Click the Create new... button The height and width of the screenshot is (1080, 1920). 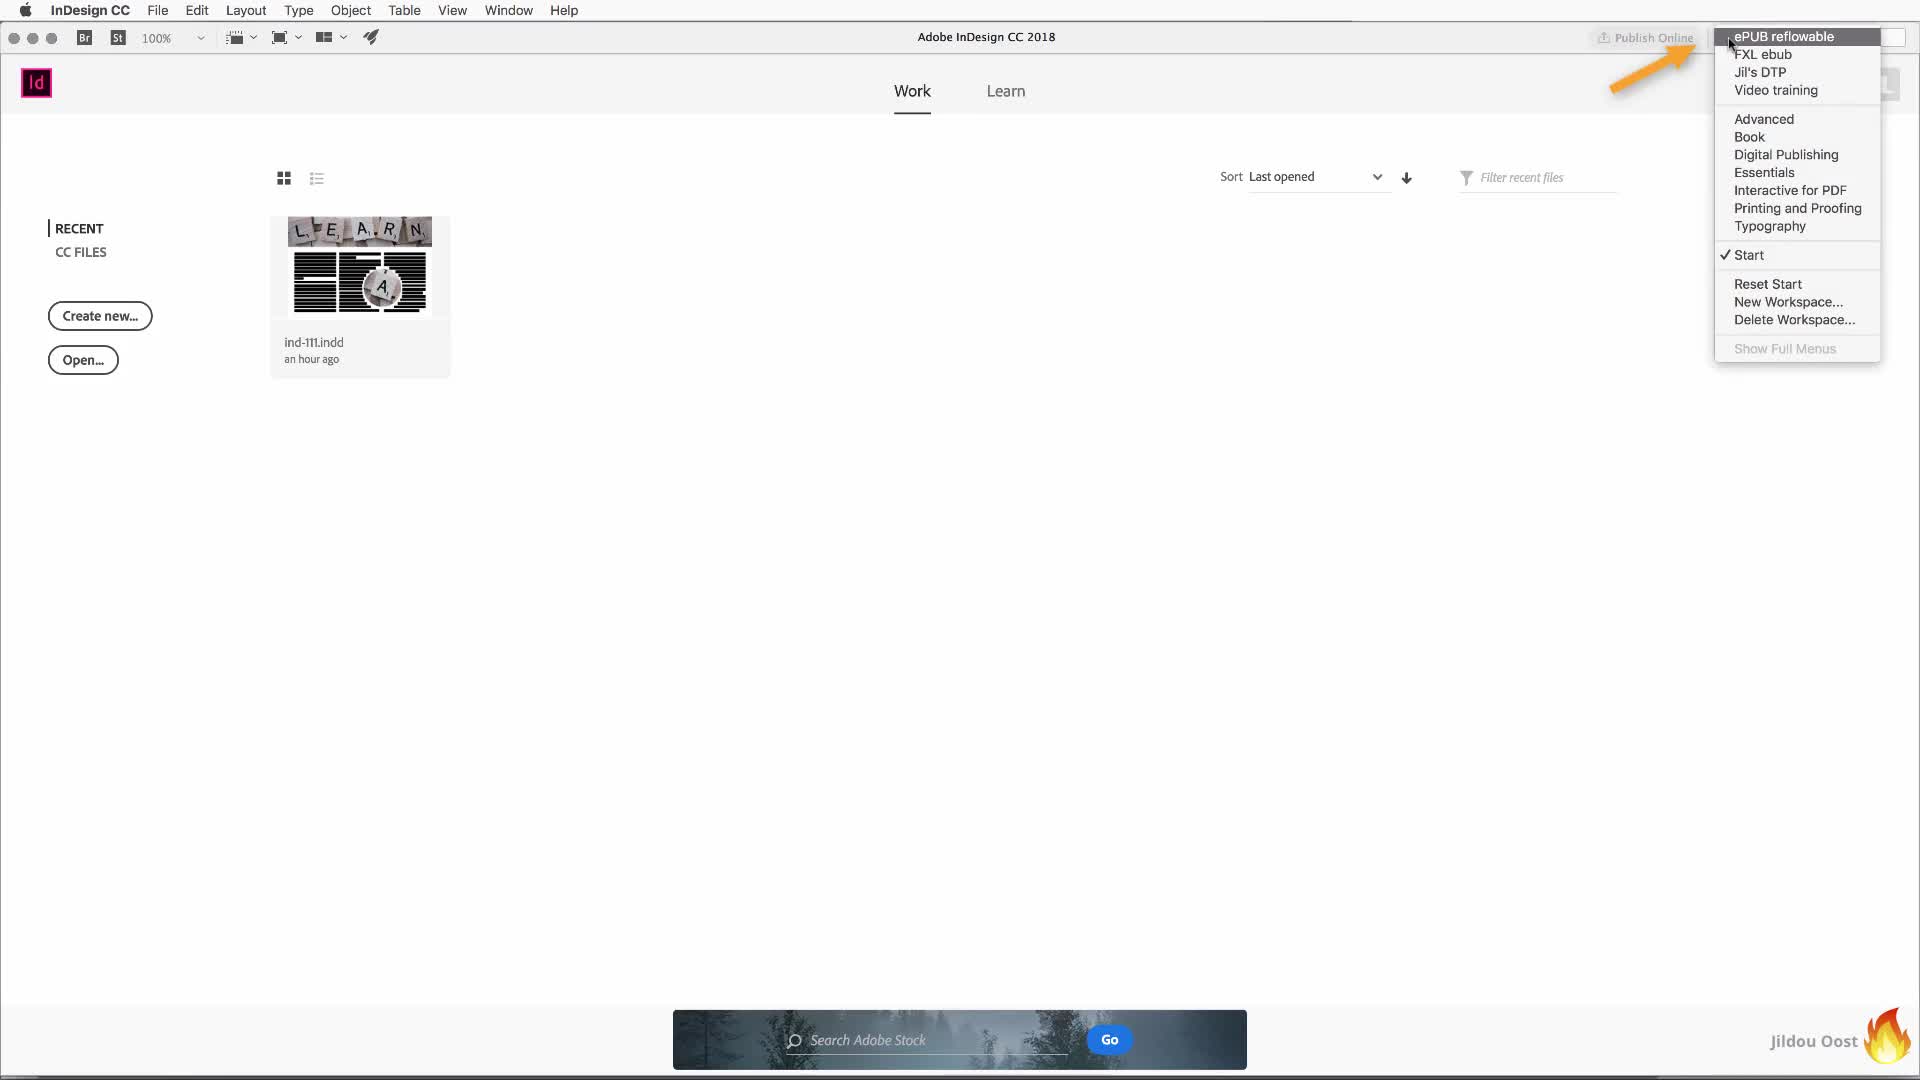click(100, 317)
